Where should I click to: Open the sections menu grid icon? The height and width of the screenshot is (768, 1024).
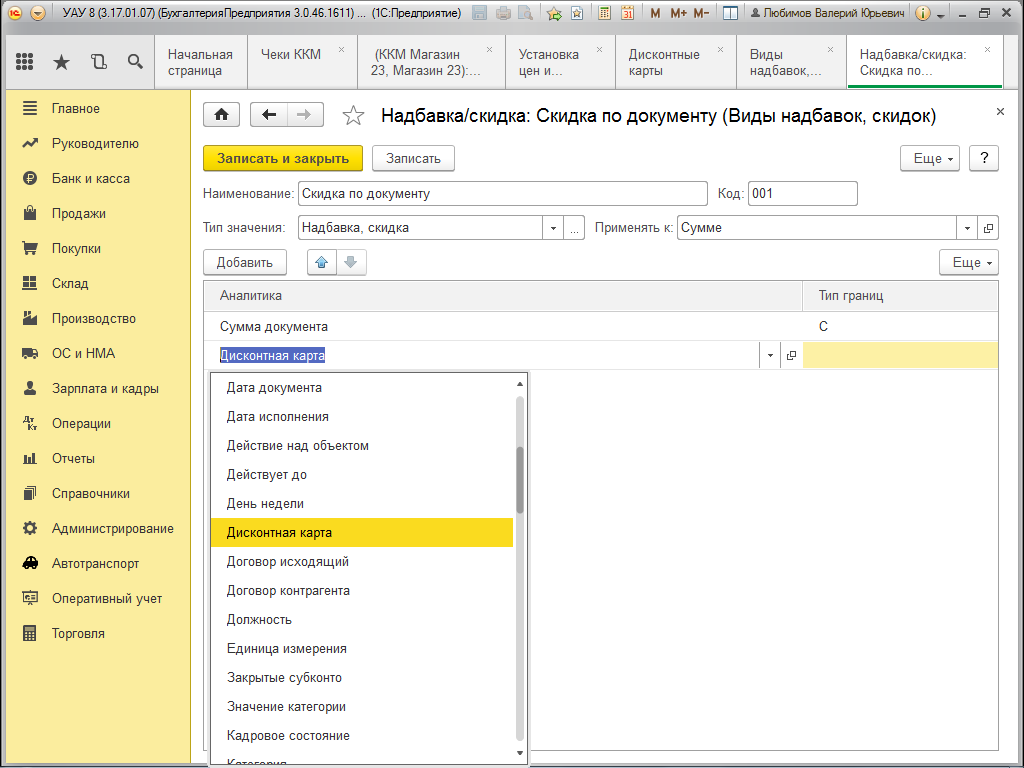click(25, 62)
